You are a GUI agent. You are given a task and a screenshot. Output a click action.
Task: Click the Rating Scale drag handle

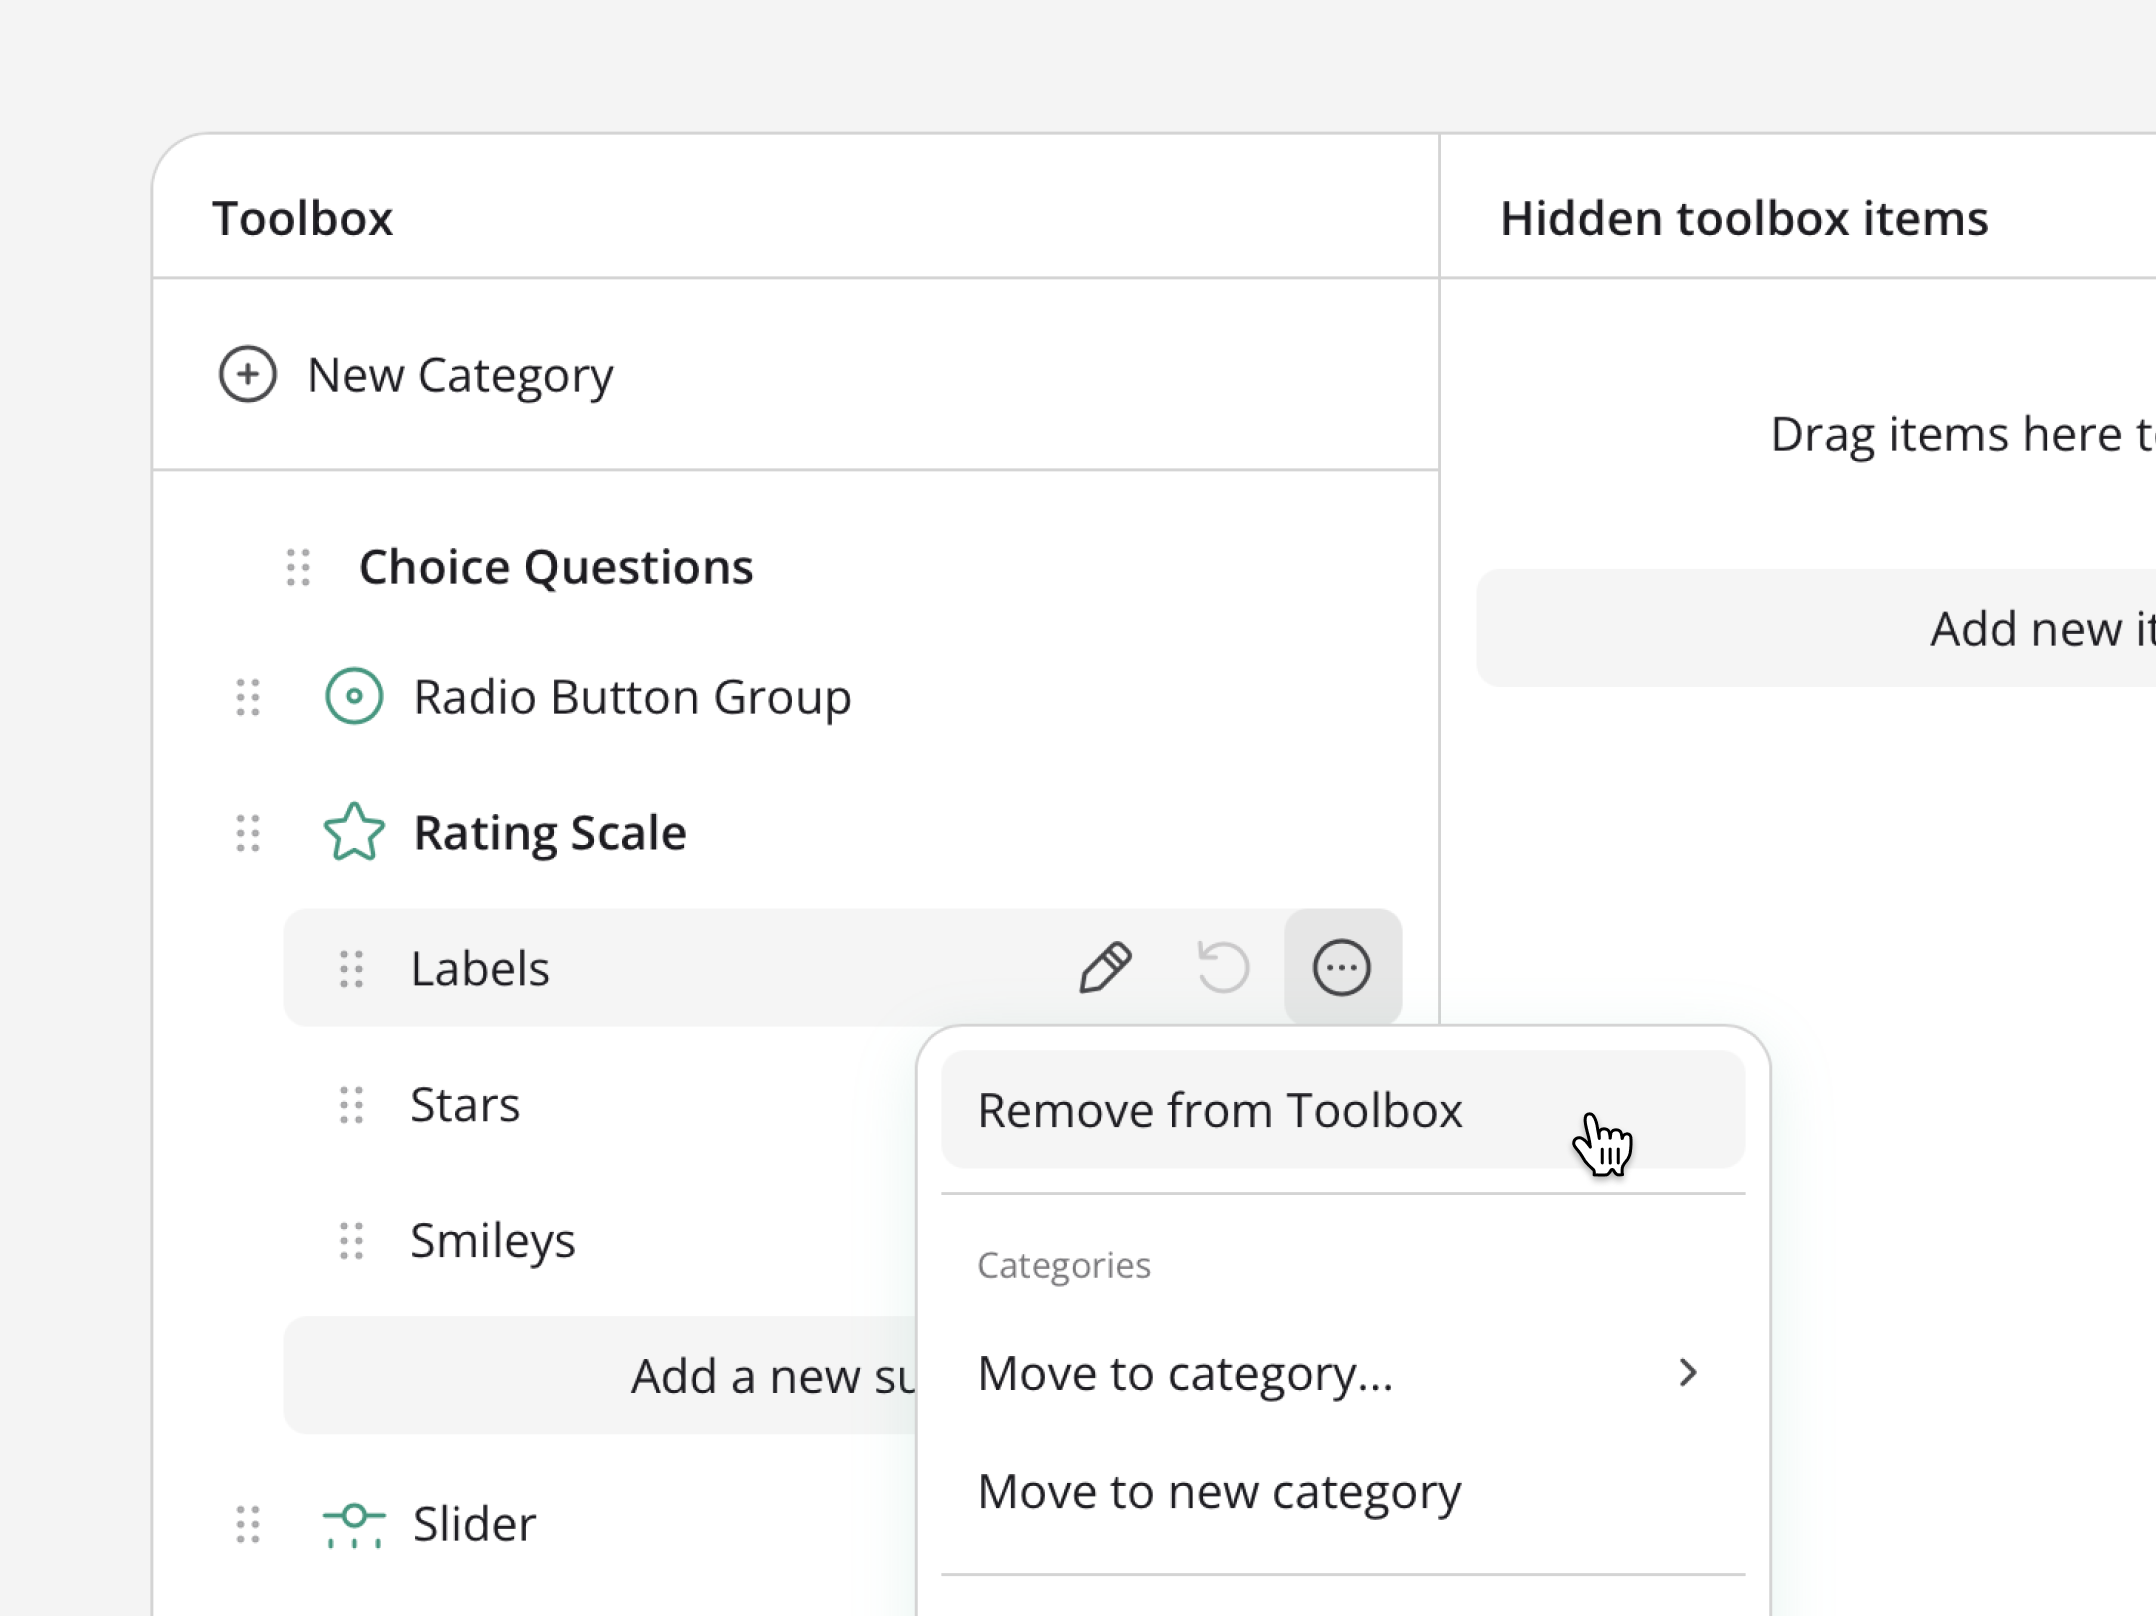coord(248,832)
